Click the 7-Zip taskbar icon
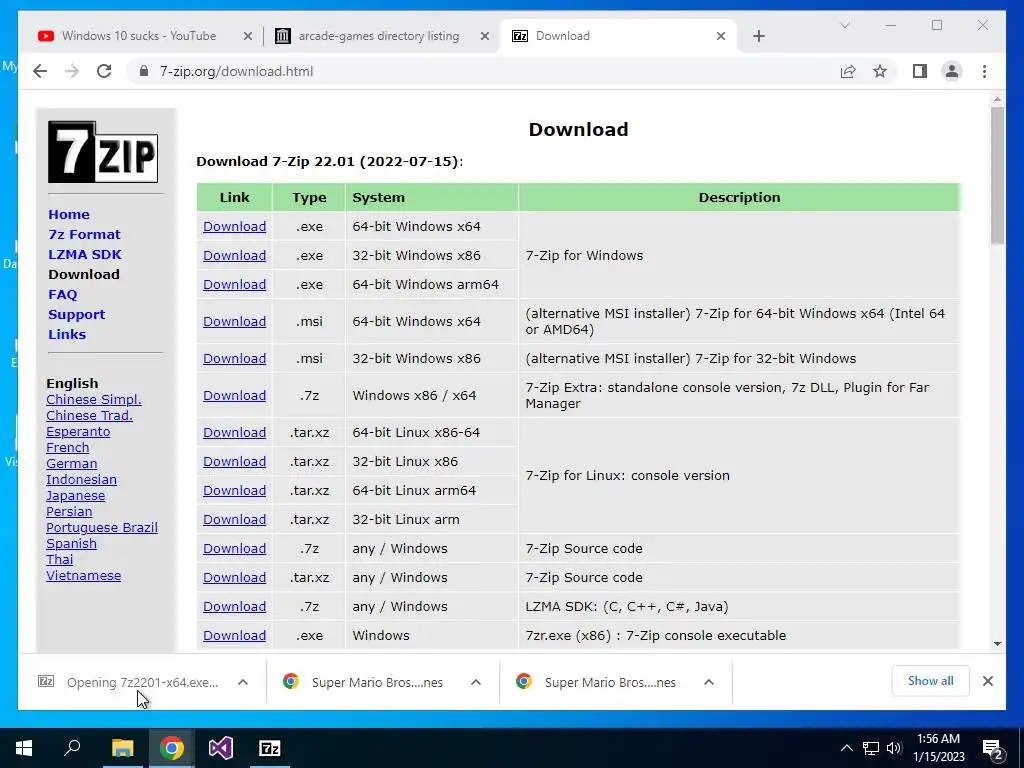The image size is (1024, 768). 270,748
